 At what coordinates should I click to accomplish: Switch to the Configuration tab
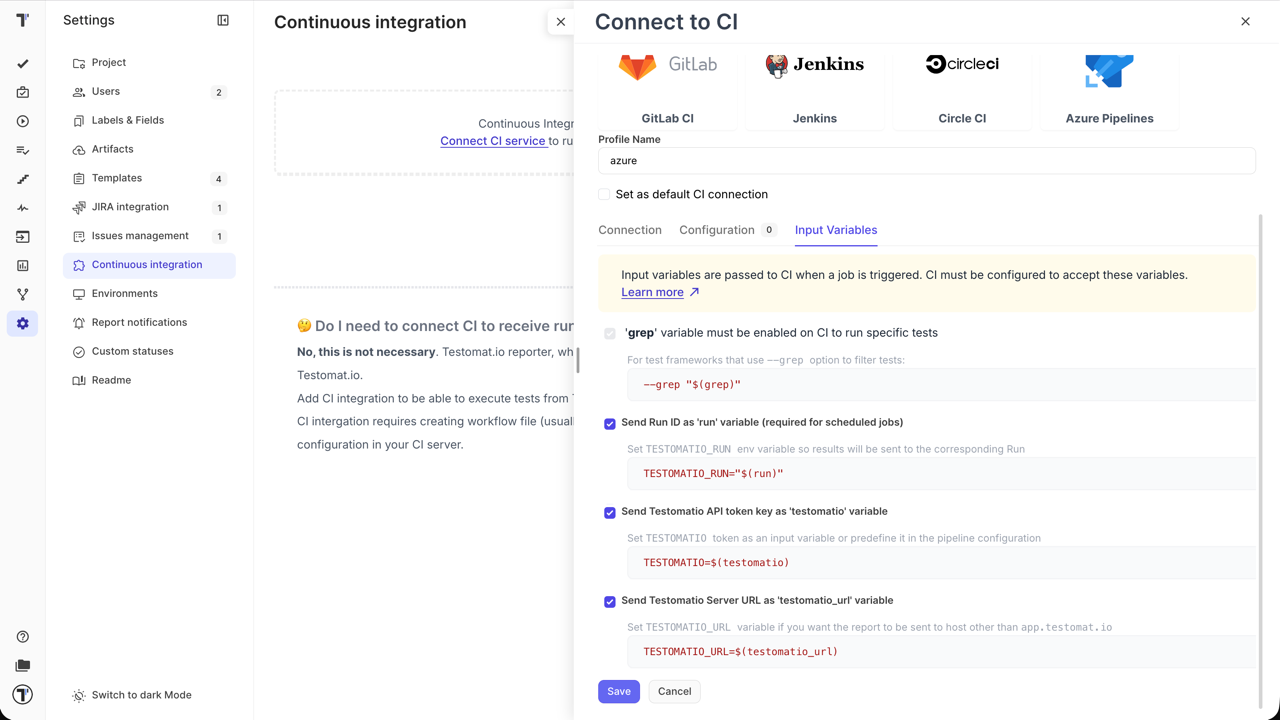tap(717, 230)
